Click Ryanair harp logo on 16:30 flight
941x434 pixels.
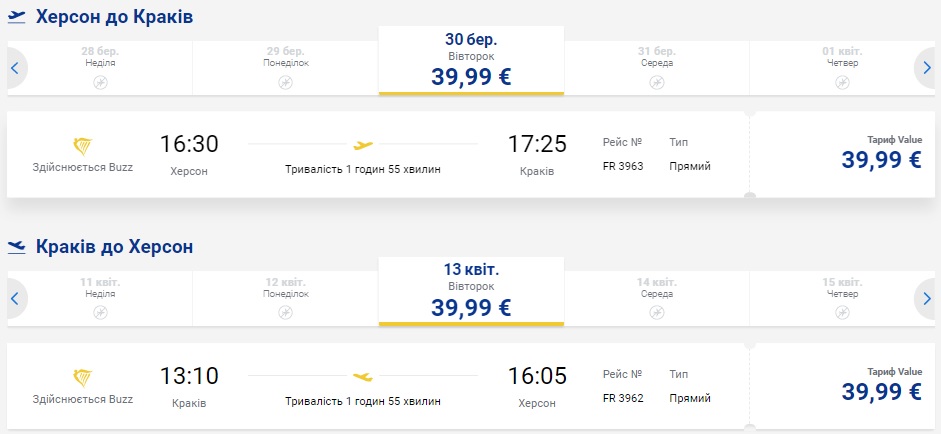82,146
